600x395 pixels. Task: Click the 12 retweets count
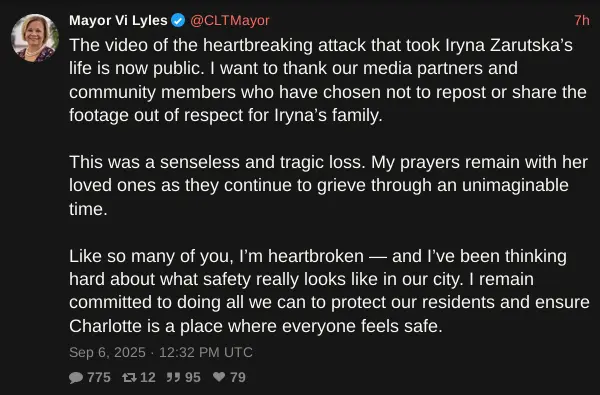click(x=148, y=377)
